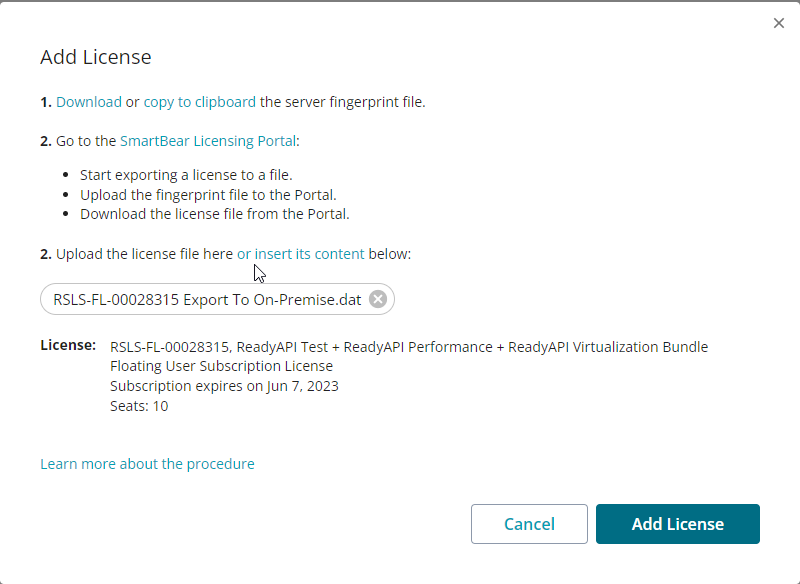Open "Learn more about the procedure"
800x584 pixels.
click(x=147, y=463)
